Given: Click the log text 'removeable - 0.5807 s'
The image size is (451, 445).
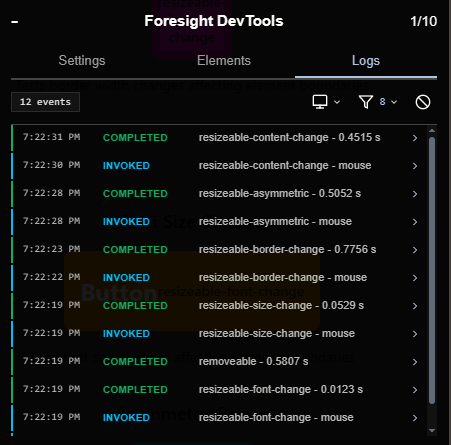Looking at the screenshot, I should 253,361.
